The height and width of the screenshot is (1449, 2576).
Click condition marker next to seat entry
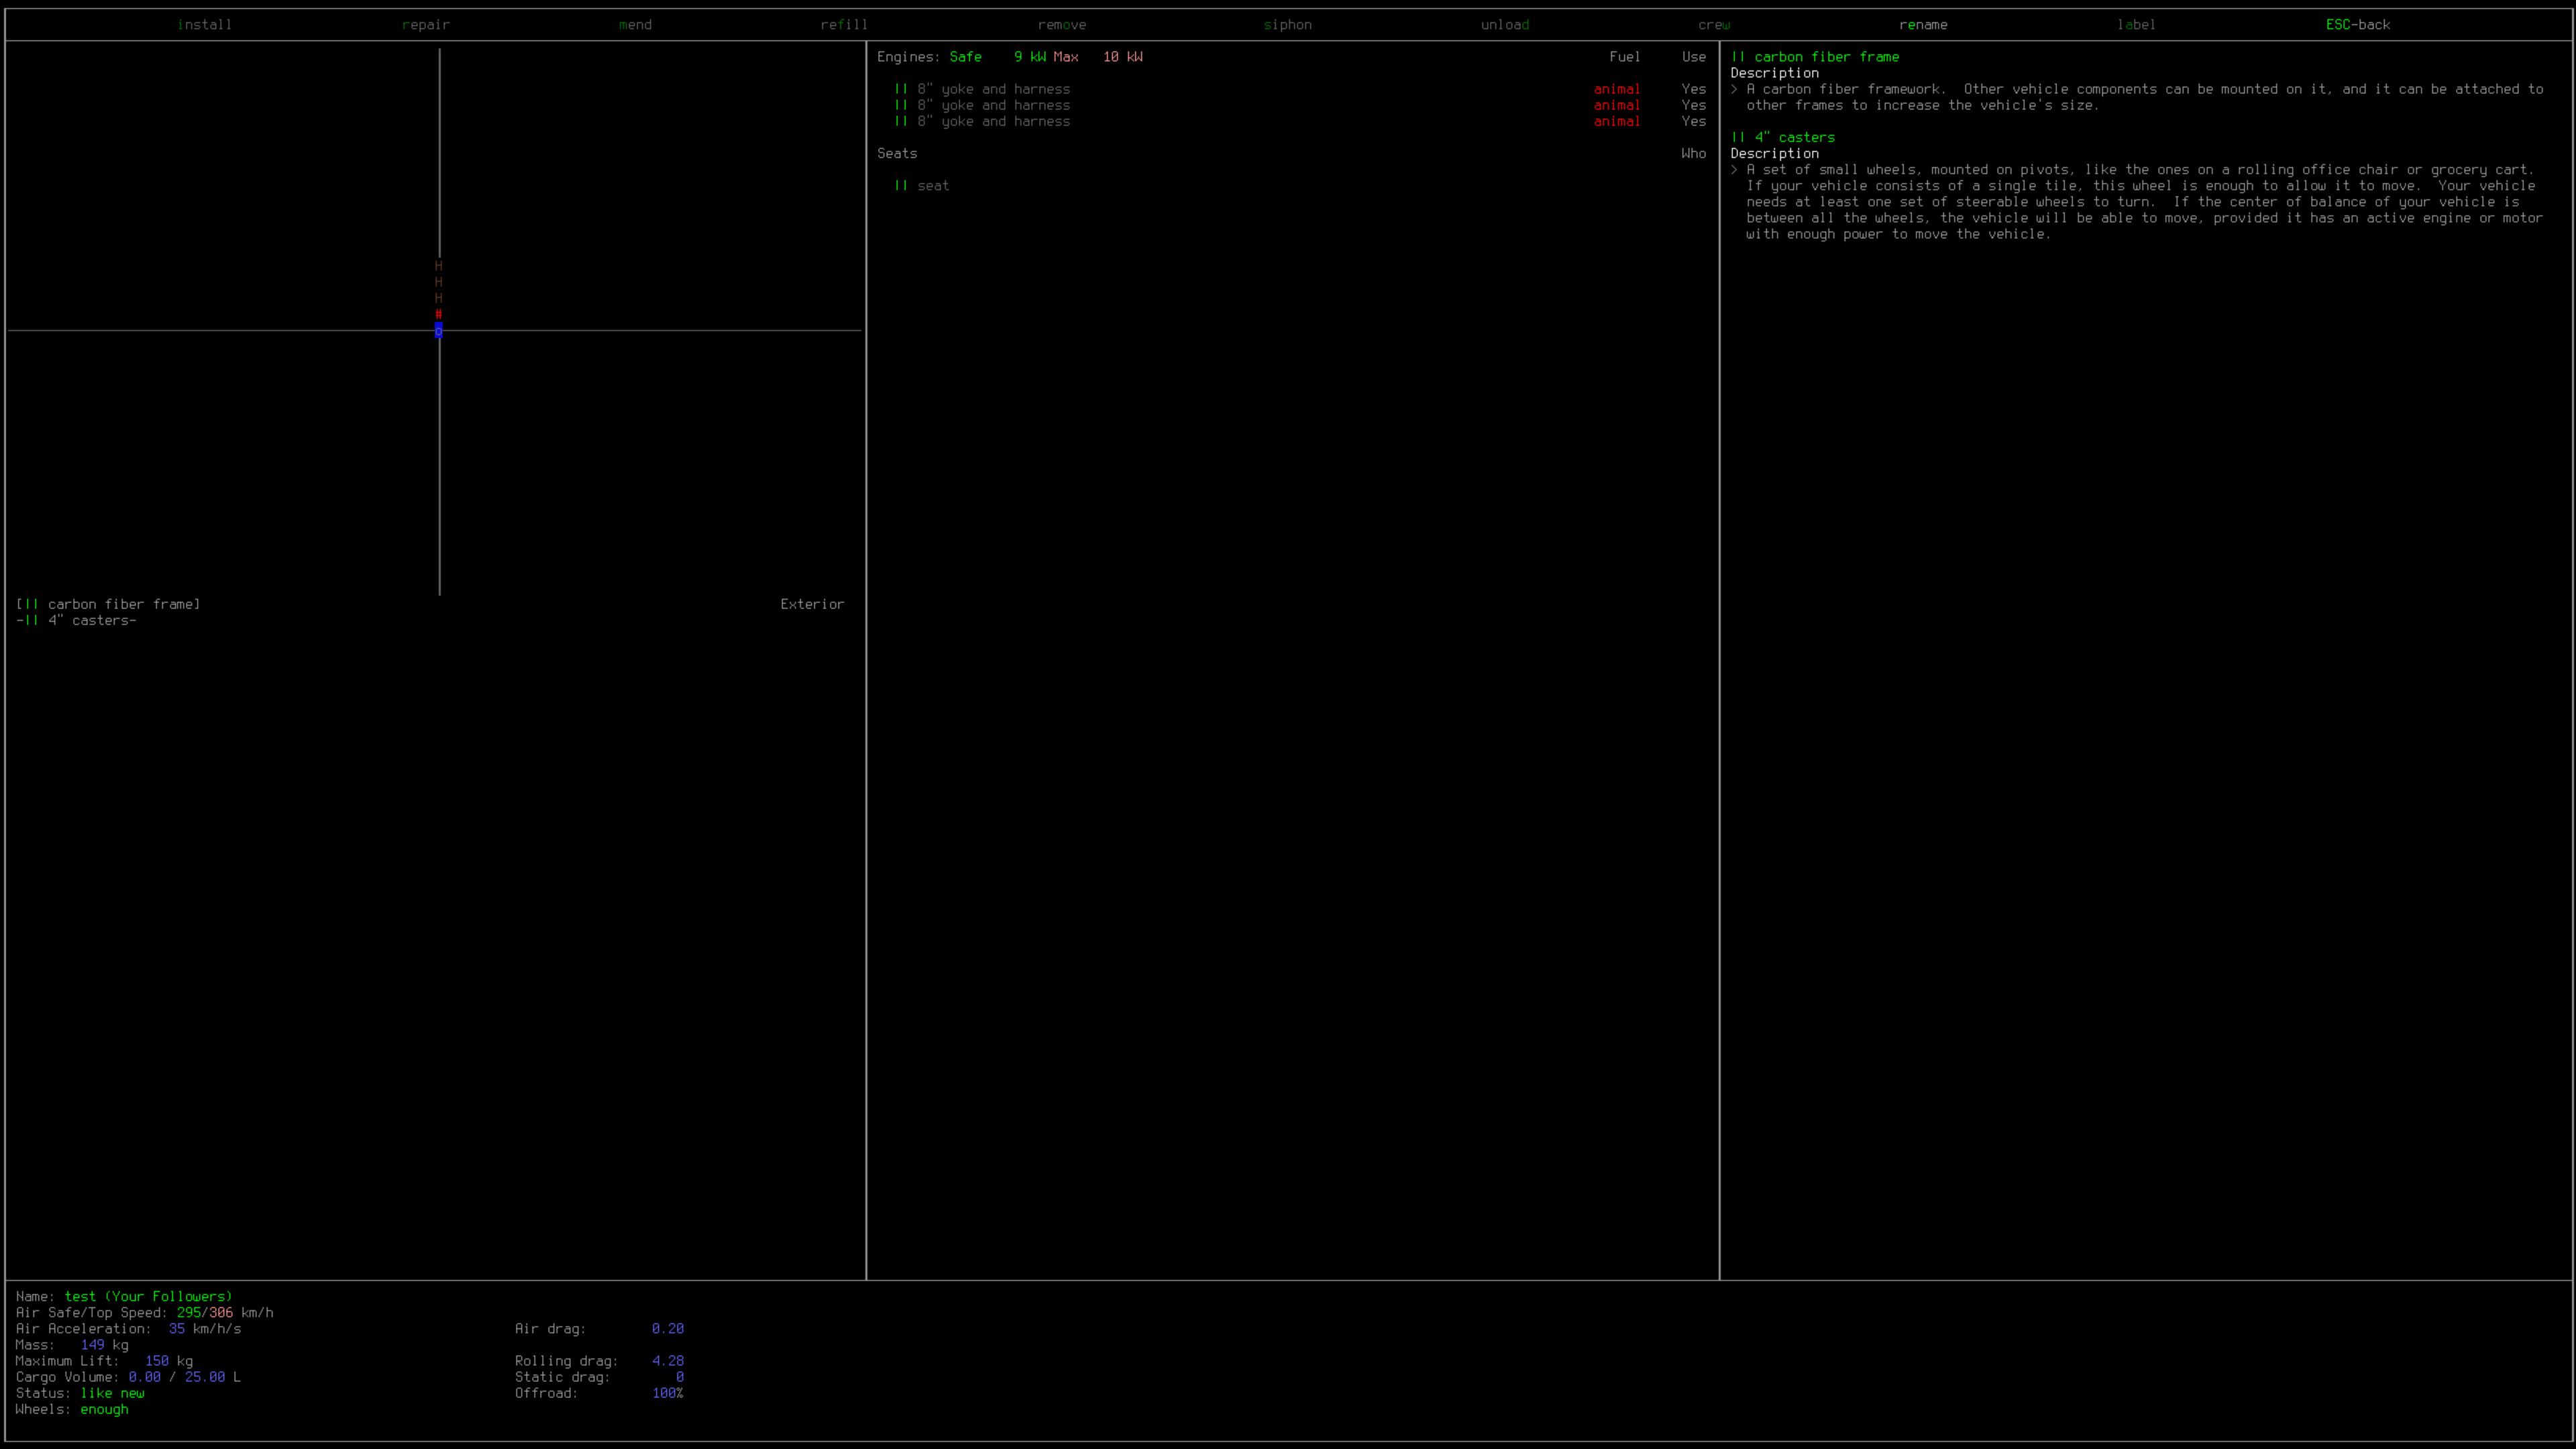coord(901,185)
